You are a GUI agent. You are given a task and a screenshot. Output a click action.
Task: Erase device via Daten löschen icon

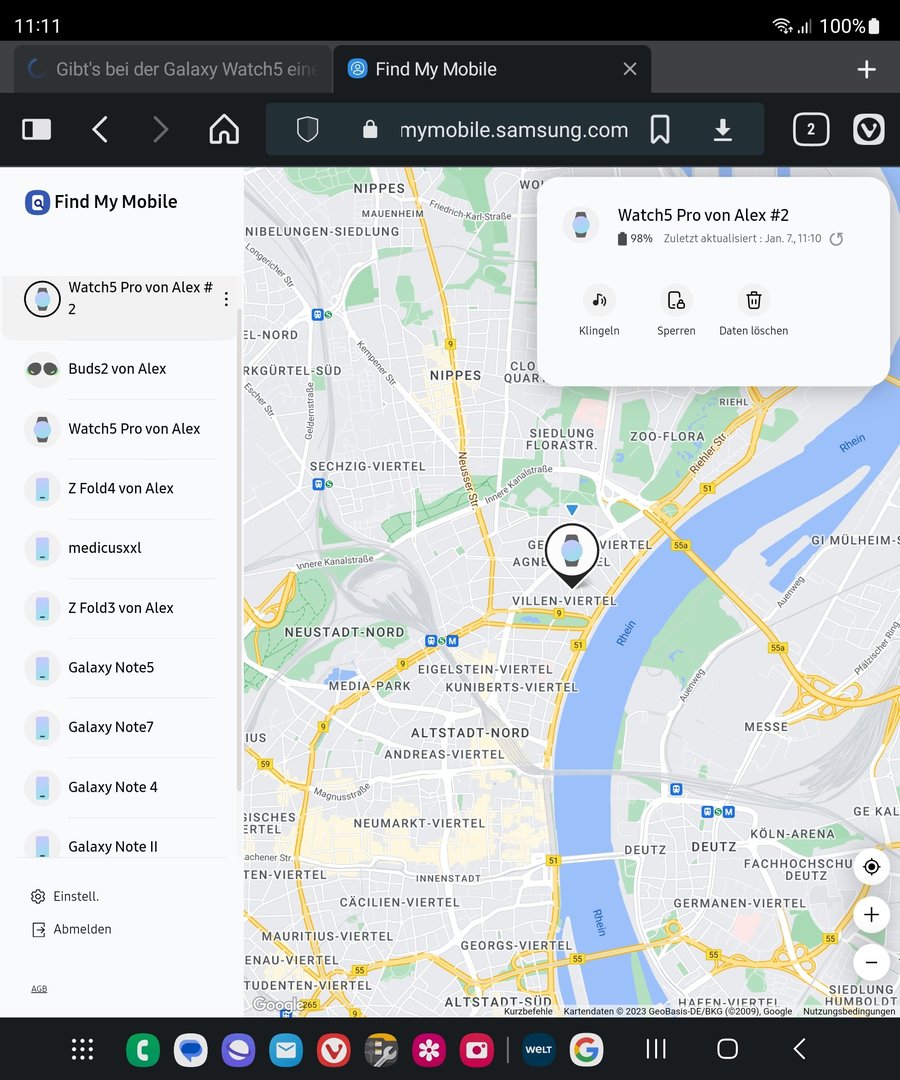(754, 300)
